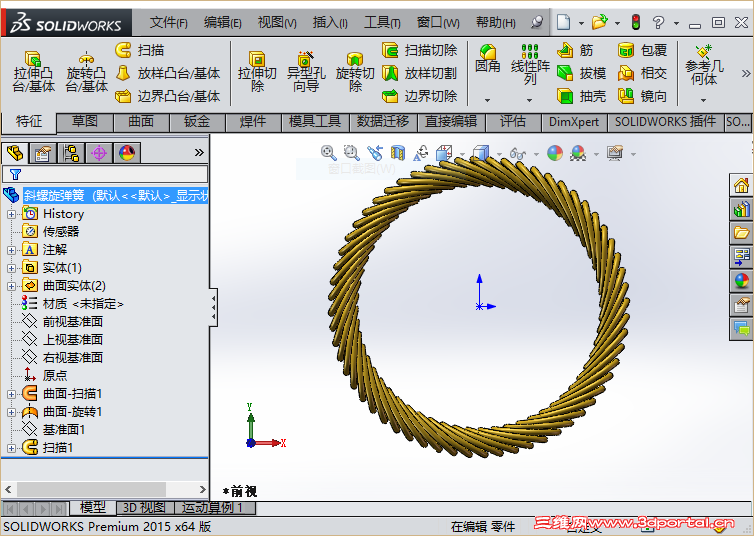Viewport: 754px width, 536px height.
Task: Expand manager tabs with double chevron
Action: tap(199, 153)
